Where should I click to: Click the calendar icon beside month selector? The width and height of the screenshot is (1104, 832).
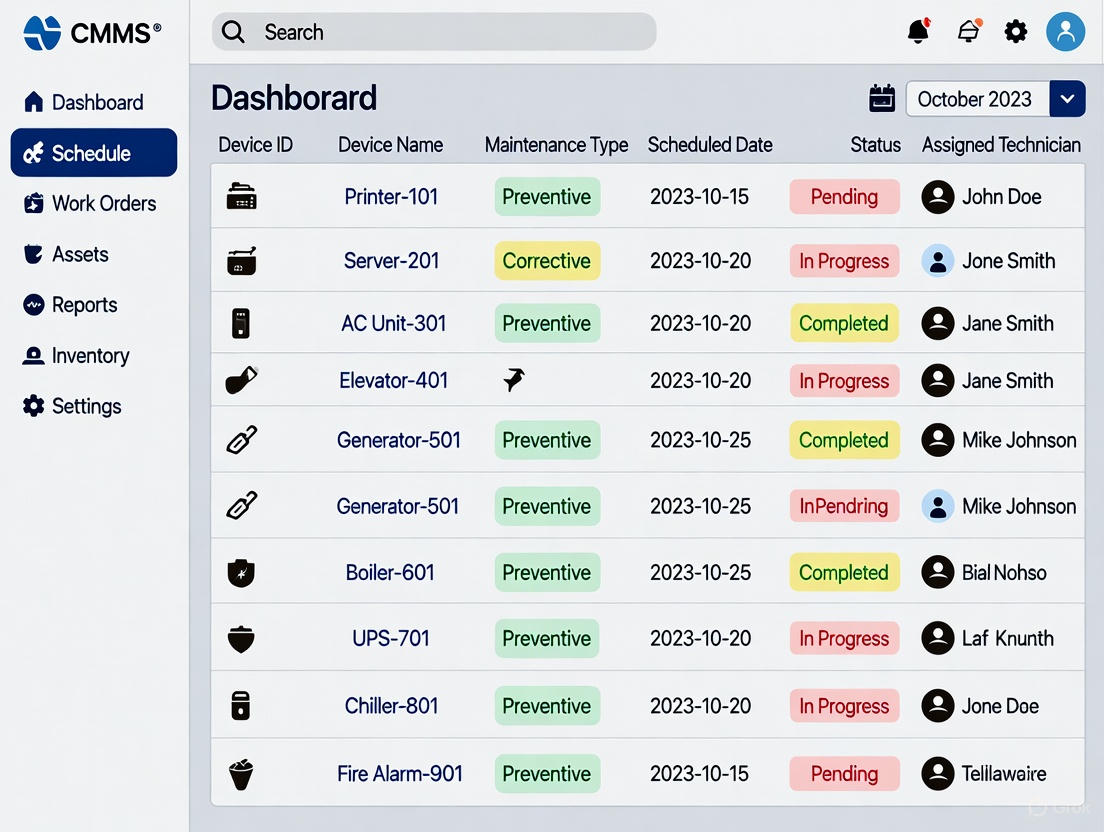pos(882,99)
